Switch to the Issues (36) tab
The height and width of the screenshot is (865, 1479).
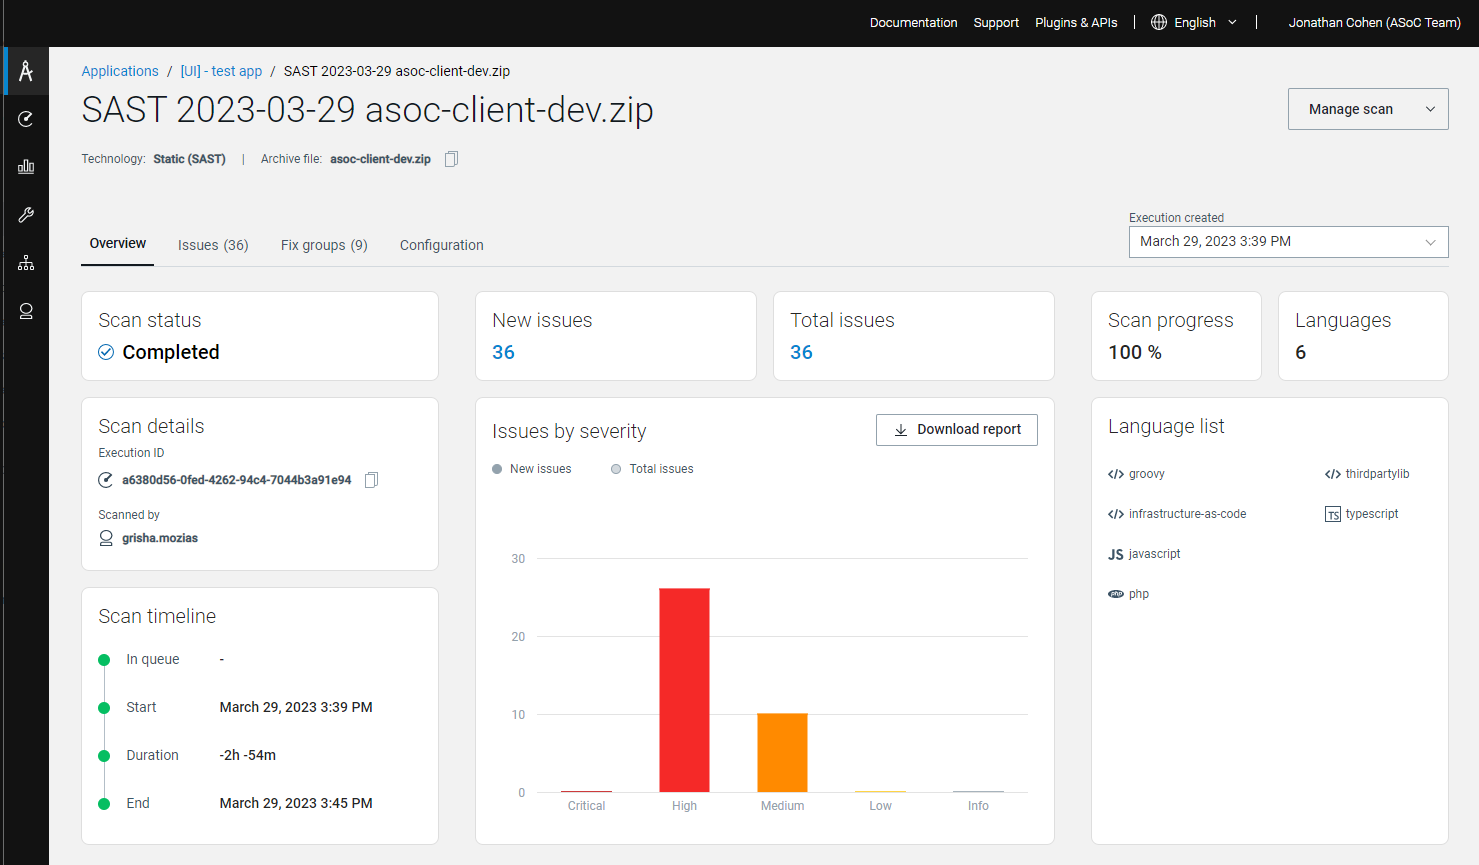(x=213, y=245)
